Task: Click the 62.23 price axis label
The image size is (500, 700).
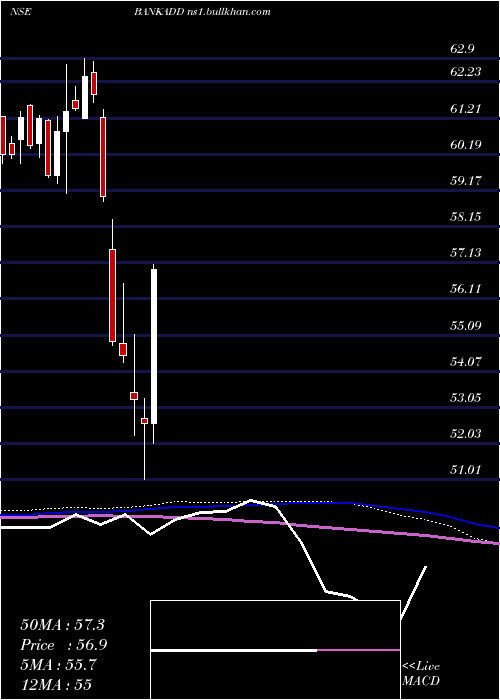Action: [x=466, y=71]
